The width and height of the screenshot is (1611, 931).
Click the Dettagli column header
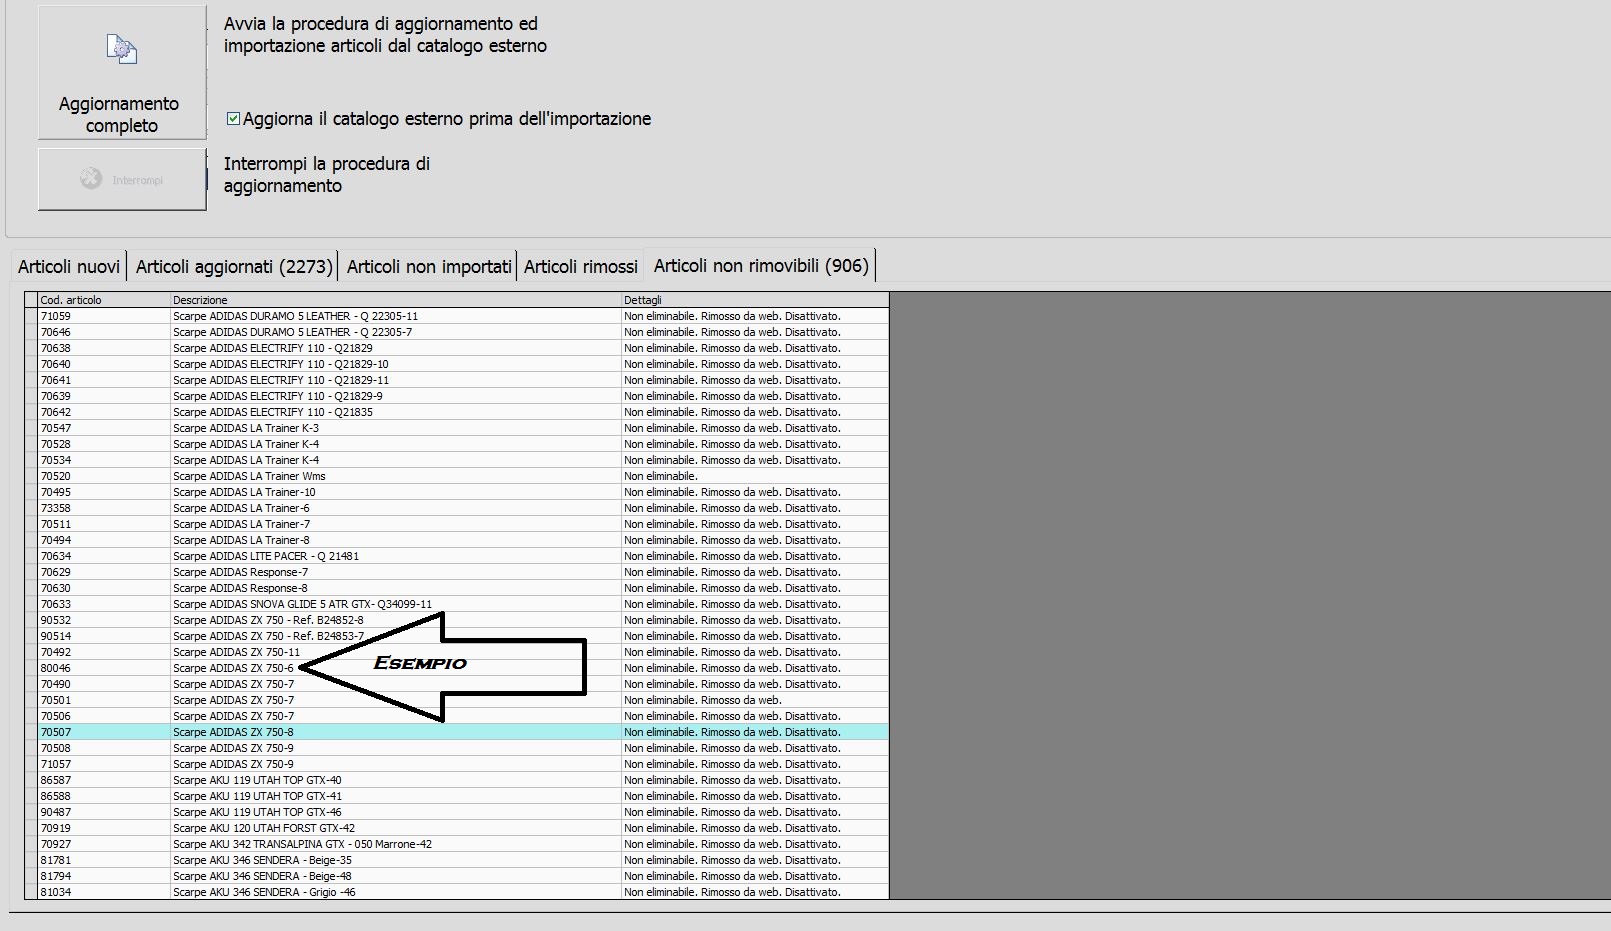pyautogui.click(x=755, y=300)
